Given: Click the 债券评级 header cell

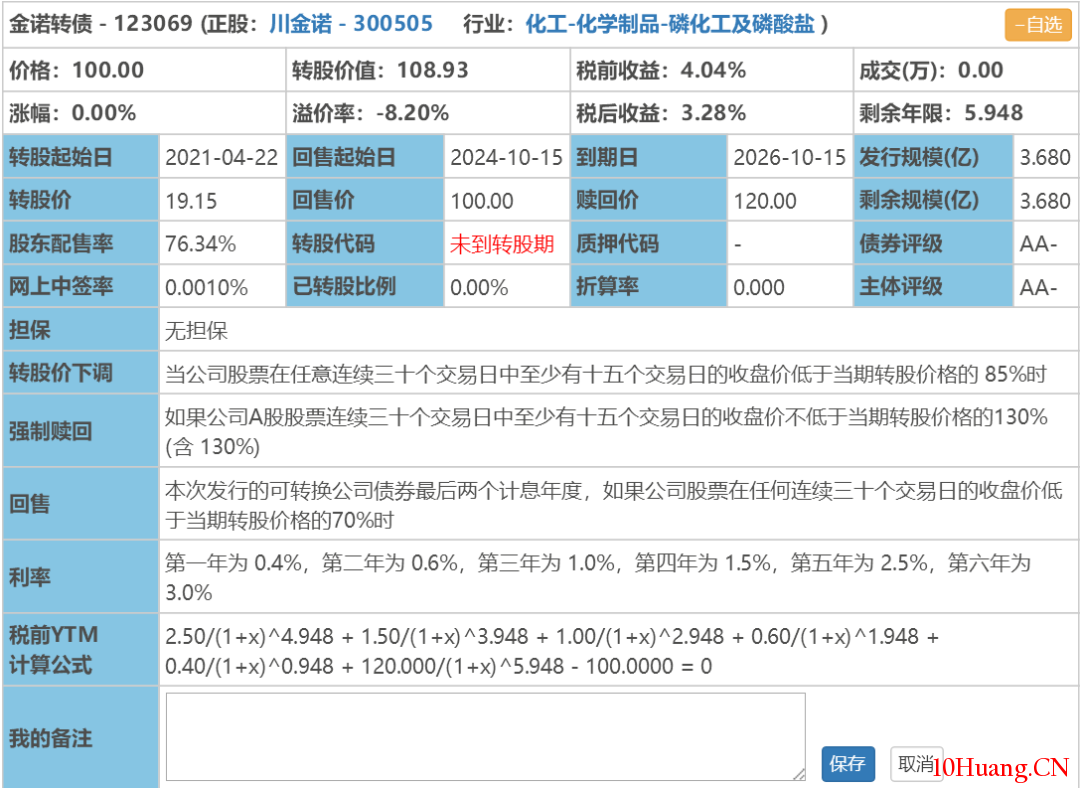Looking at the screenshot, I should click(x=933, y=243).
